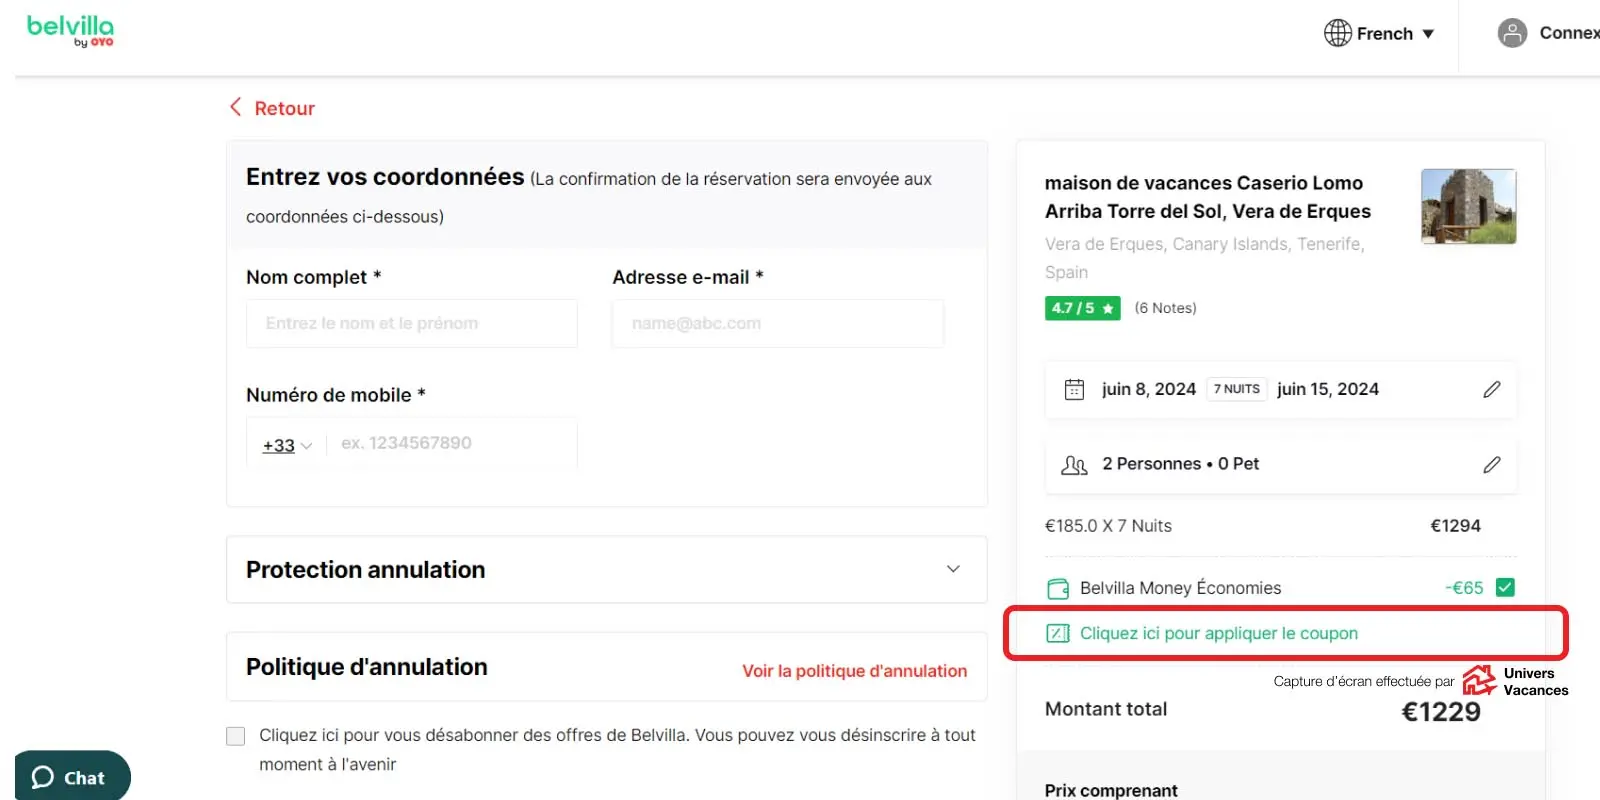Screen dimensions: 1600x800
Task: Click the Nom complet input field
Action: pyautogui.click(x=411, y=323)
